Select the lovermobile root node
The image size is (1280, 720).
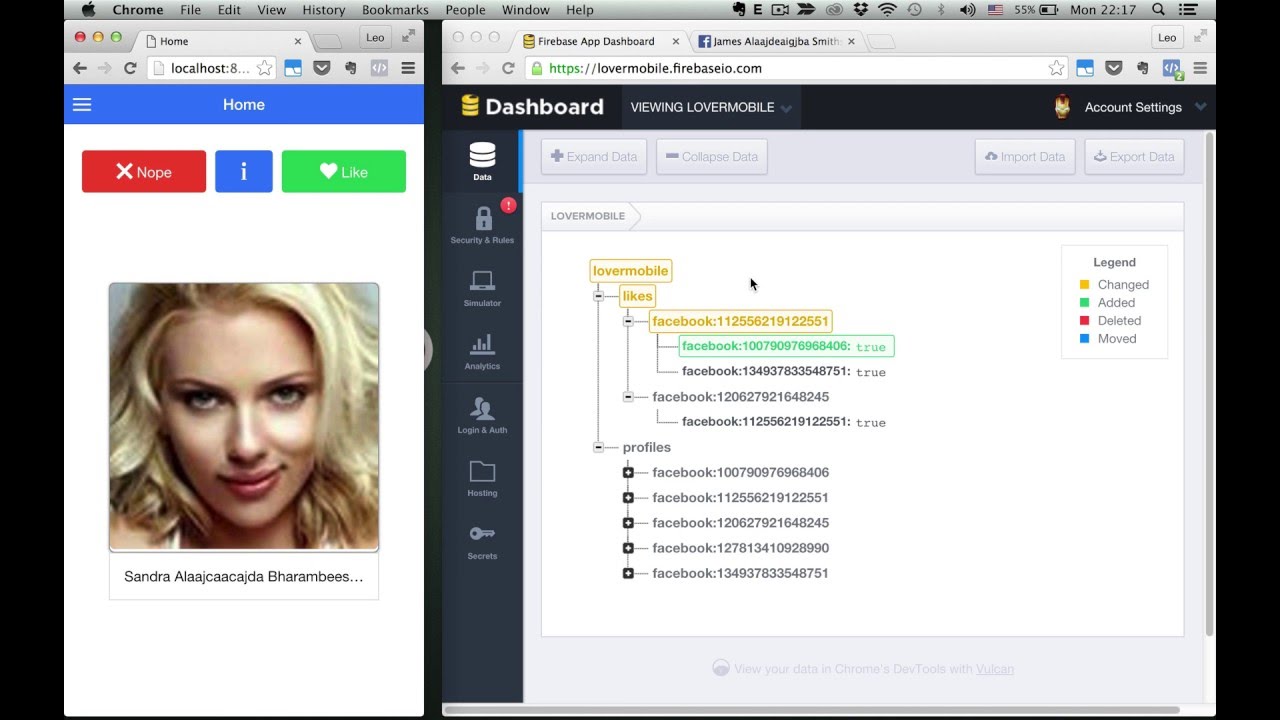[630, 271]
